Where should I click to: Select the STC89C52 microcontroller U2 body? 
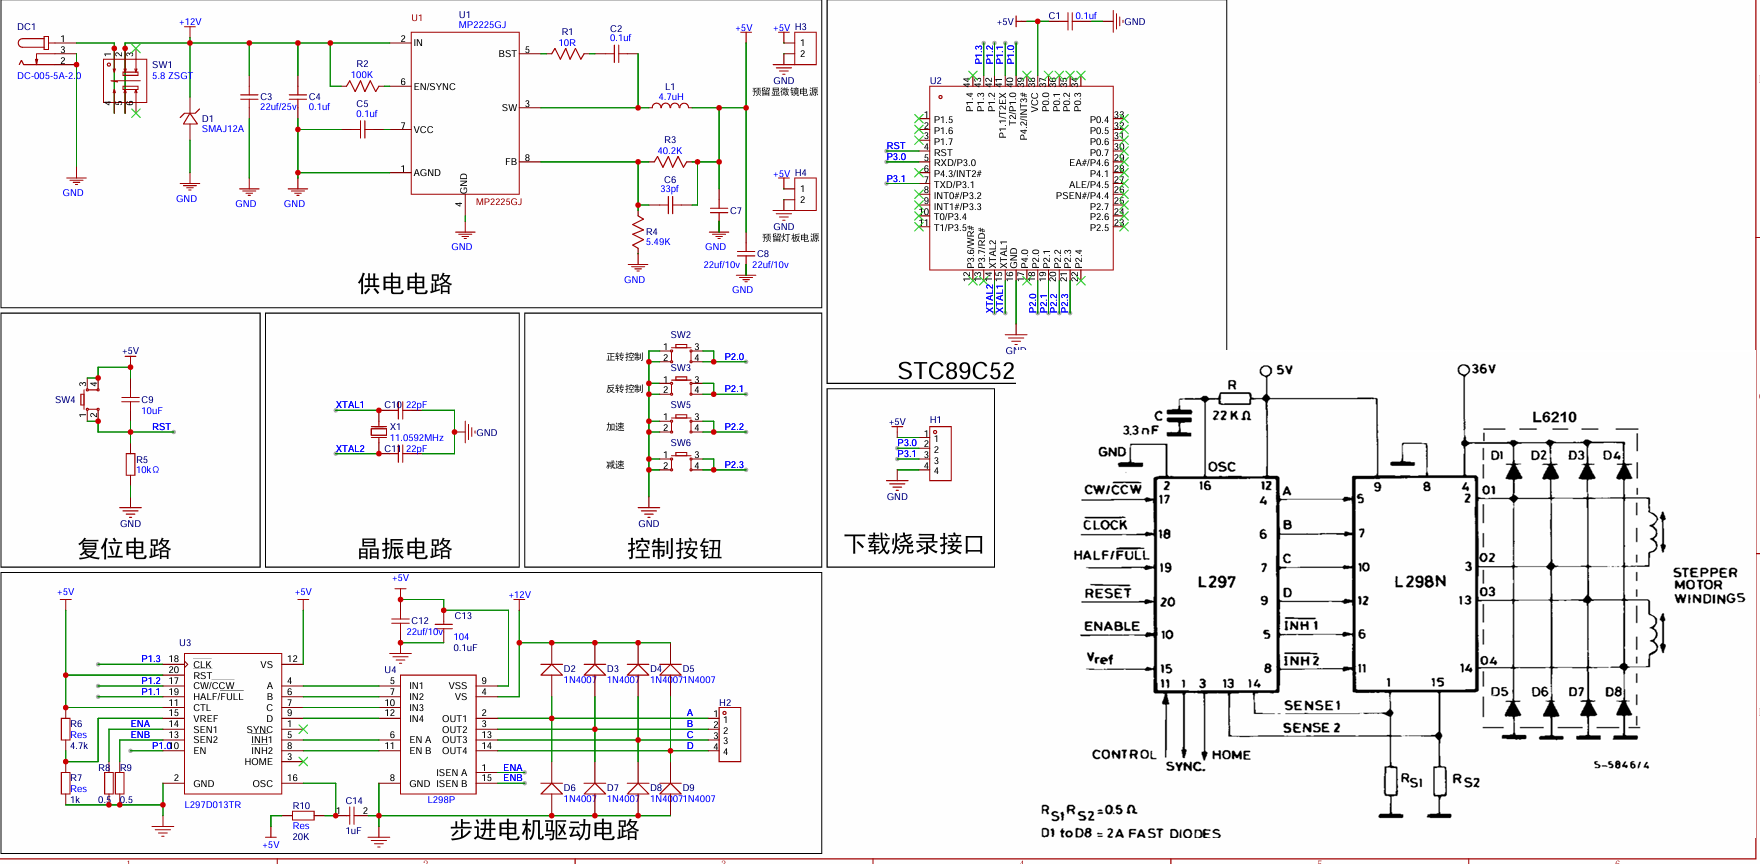coord(1021,177)
